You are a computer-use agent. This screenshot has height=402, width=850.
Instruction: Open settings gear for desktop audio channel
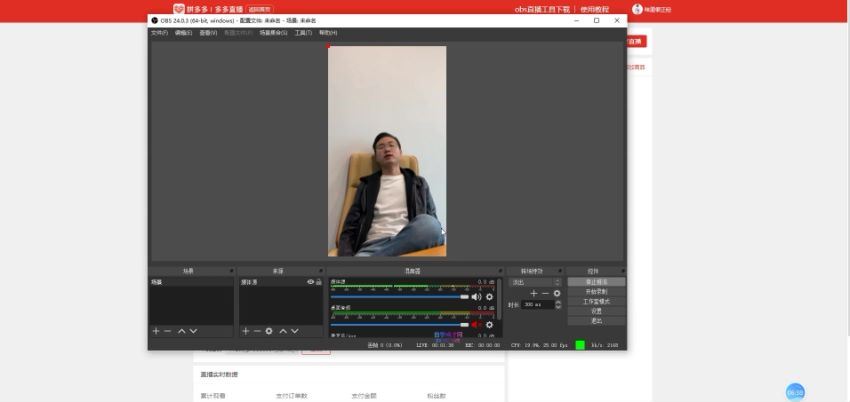click(490, 325)
